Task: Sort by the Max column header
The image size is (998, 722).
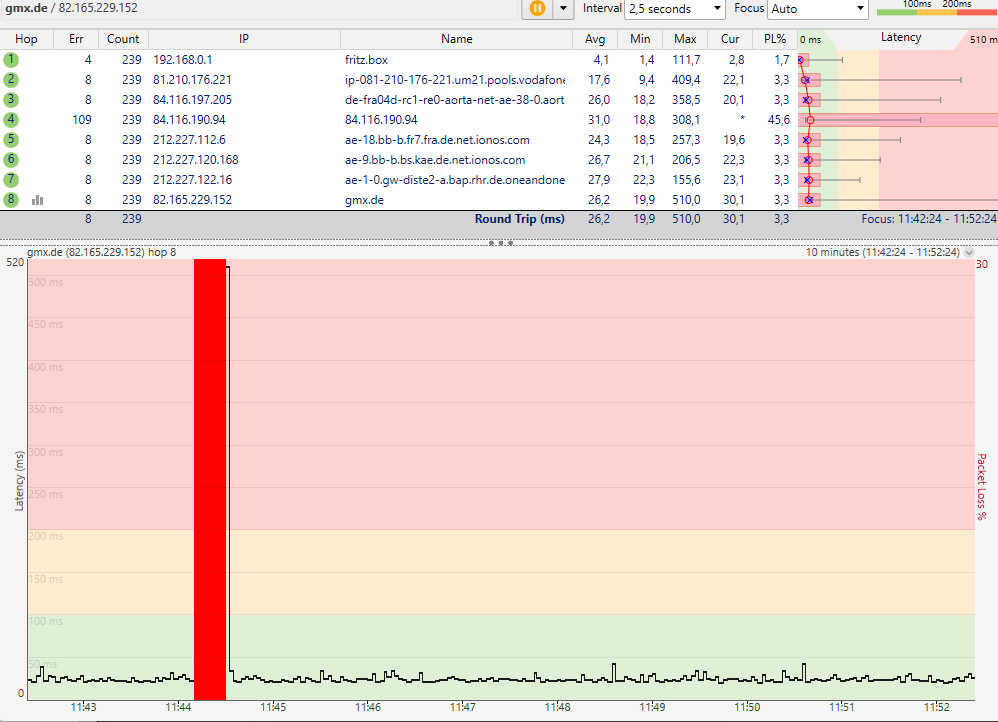Action: pyautogui.click(x=685, y=39)
